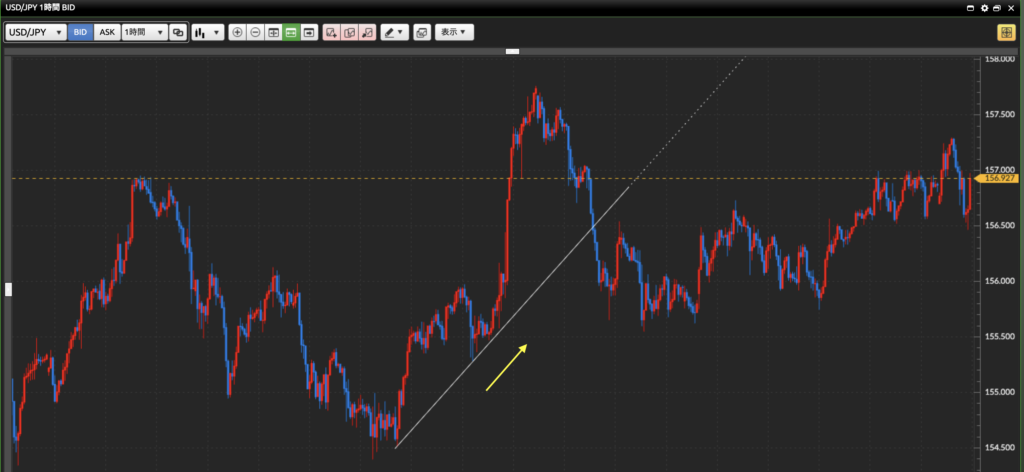This screenshot has height=472, width=1024.
Task: Click the first pink new-order icon
Action: pyautogui.click(x=331, y=32)
